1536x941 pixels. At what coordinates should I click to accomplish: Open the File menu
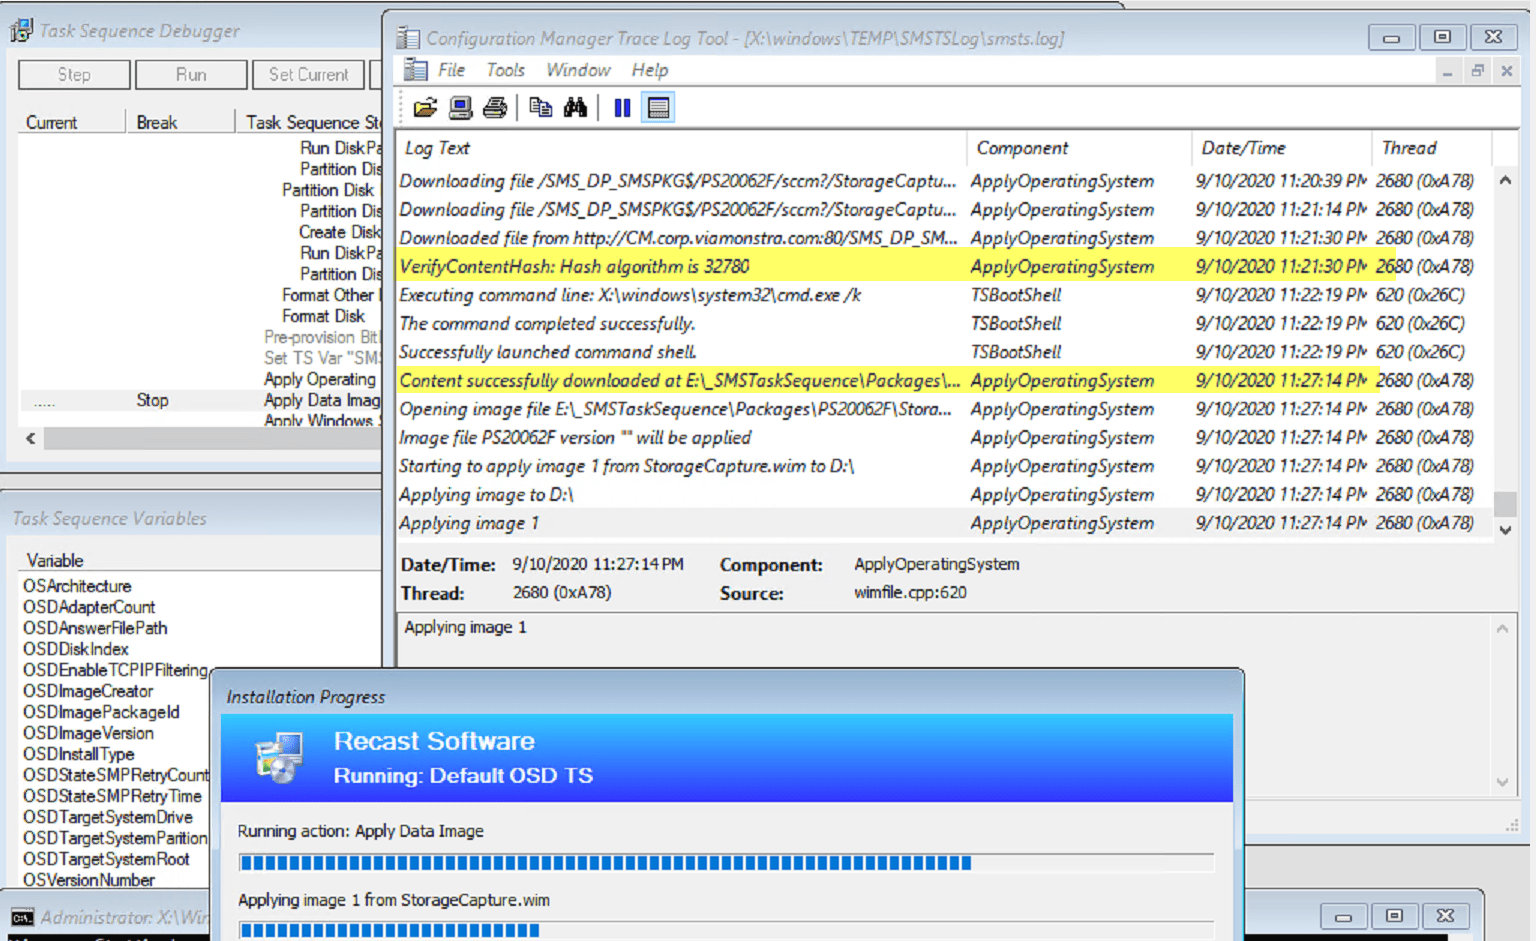(450, 70)
